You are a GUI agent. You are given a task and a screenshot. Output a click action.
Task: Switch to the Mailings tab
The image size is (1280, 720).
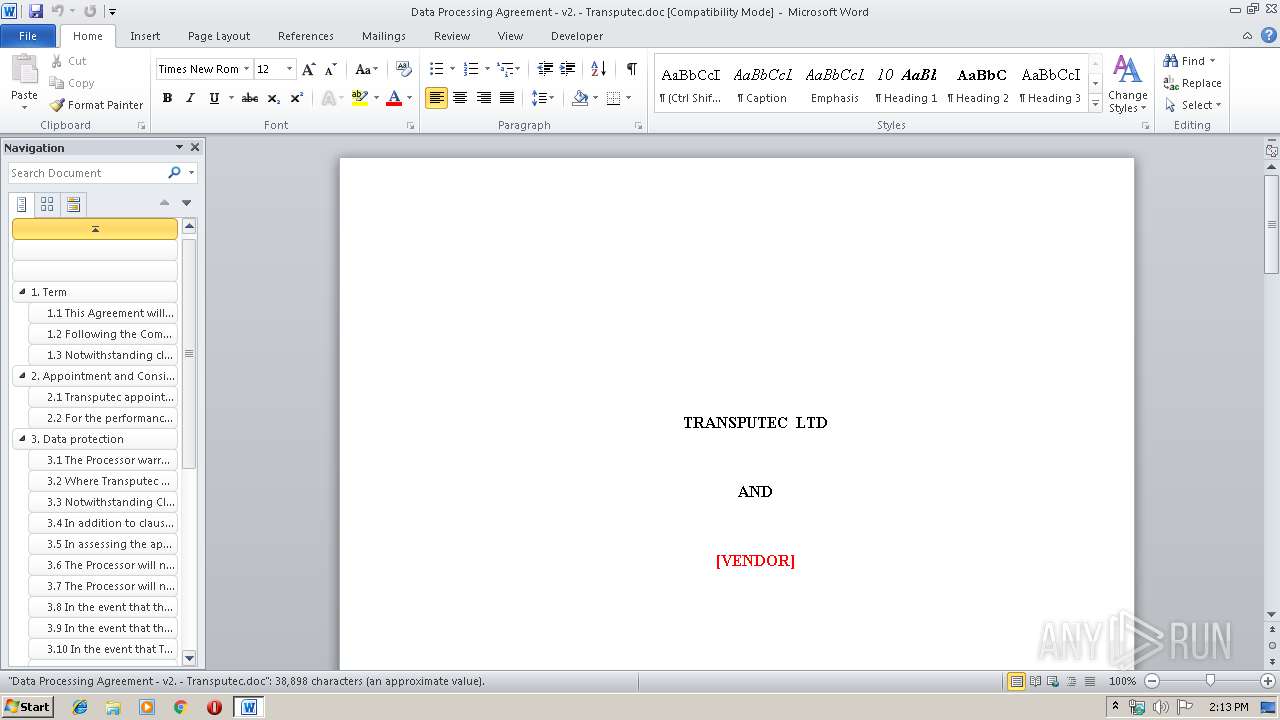(x=384, y=36)
